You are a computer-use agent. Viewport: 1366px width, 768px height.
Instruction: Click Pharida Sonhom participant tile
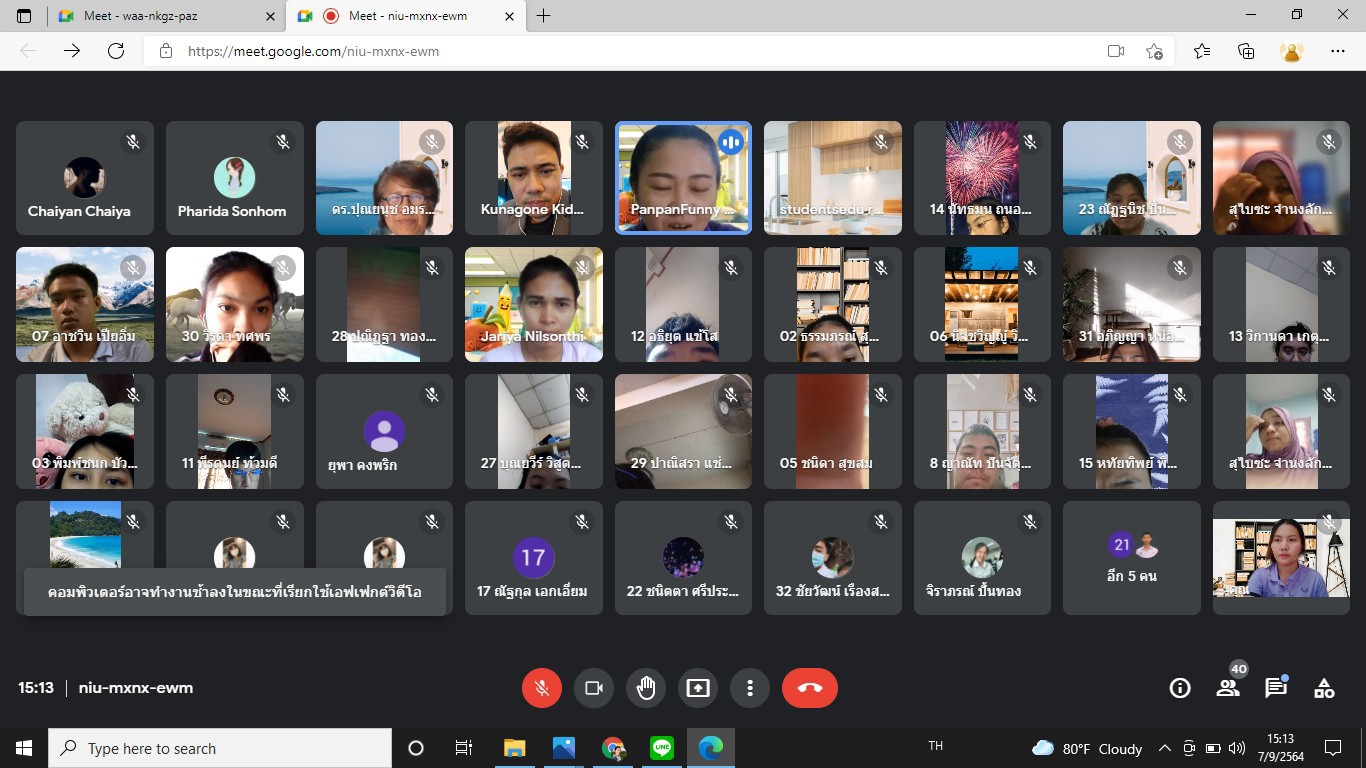235,178
